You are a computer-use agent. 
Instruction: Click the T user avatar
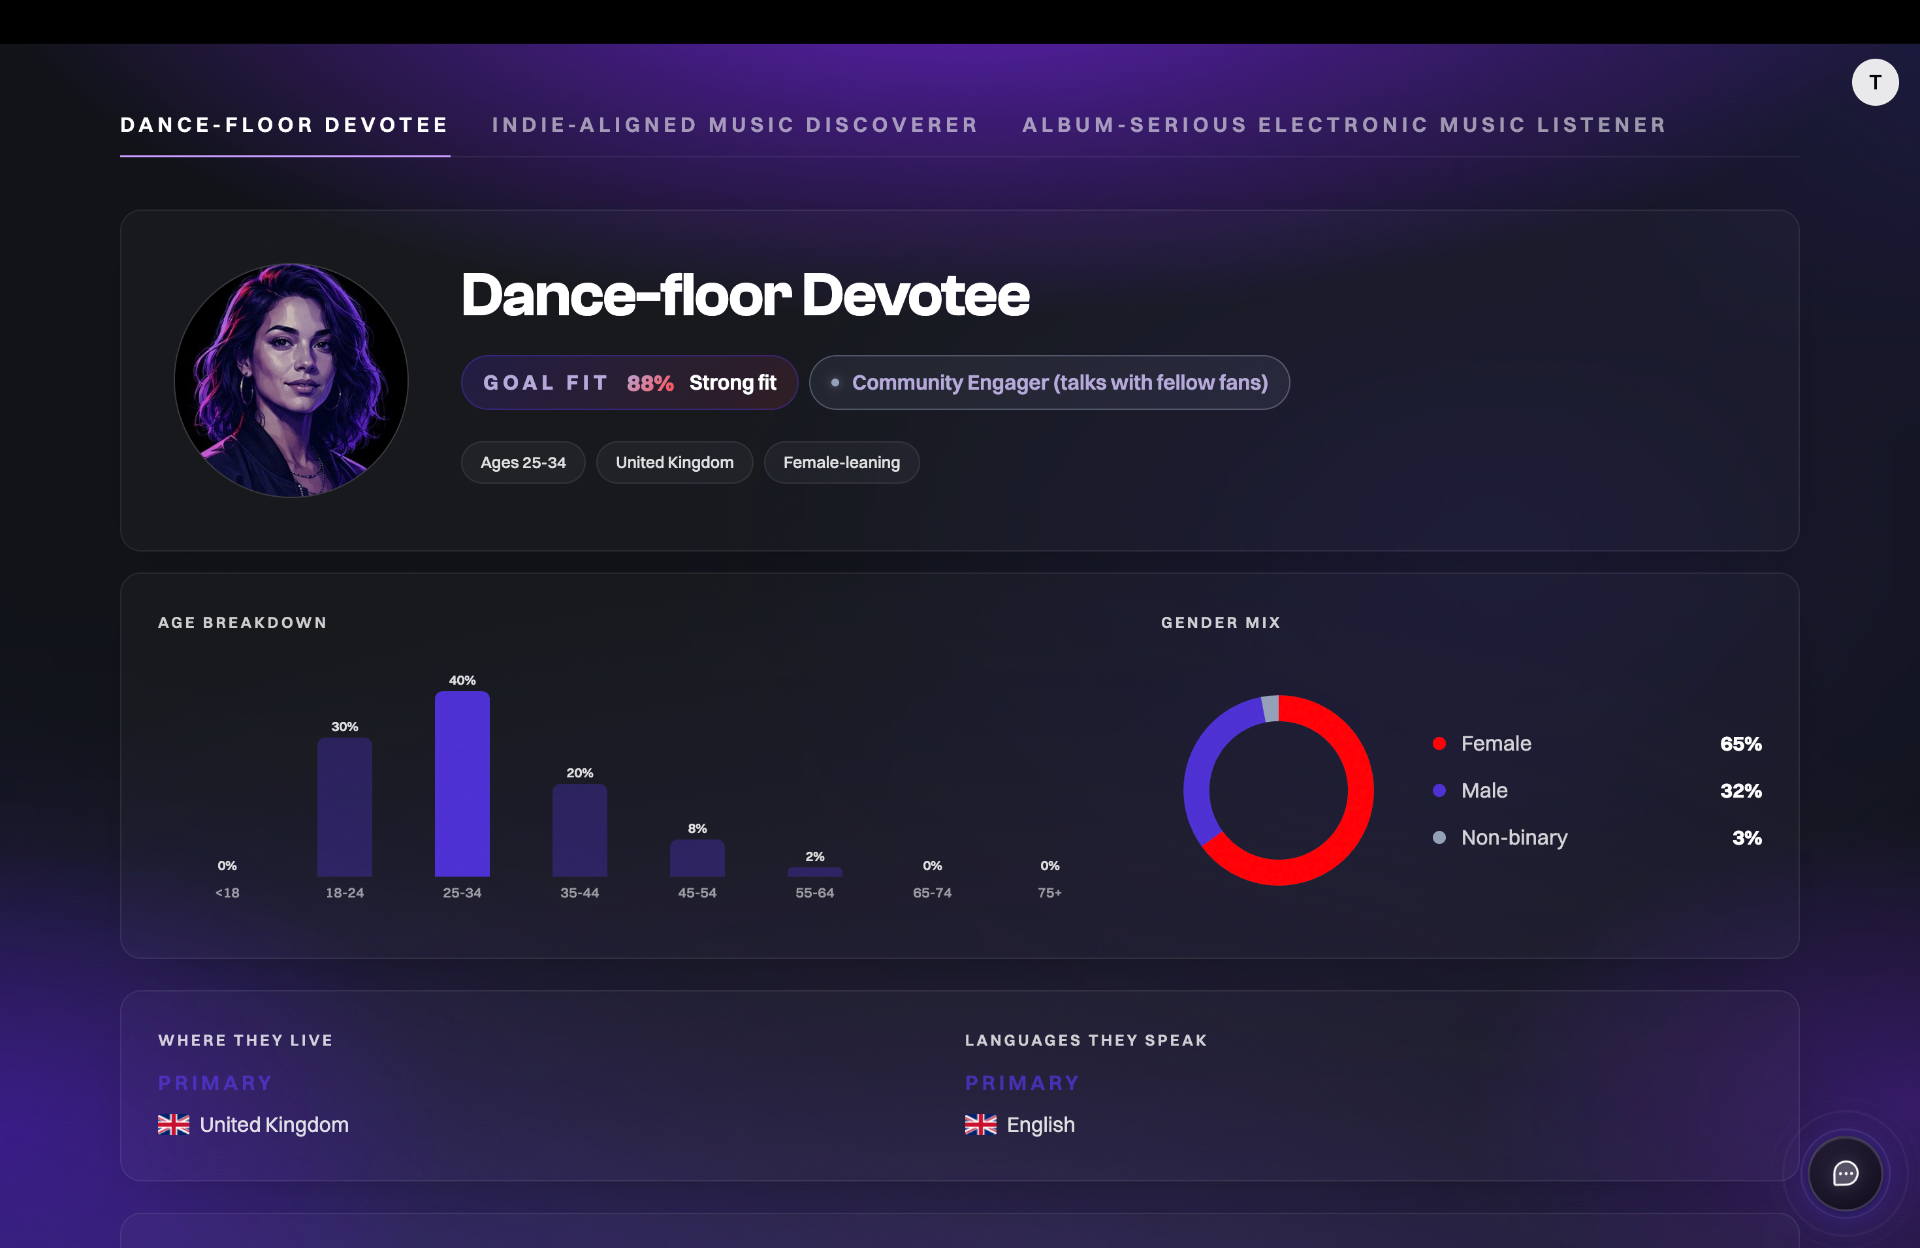point(1875,82)
